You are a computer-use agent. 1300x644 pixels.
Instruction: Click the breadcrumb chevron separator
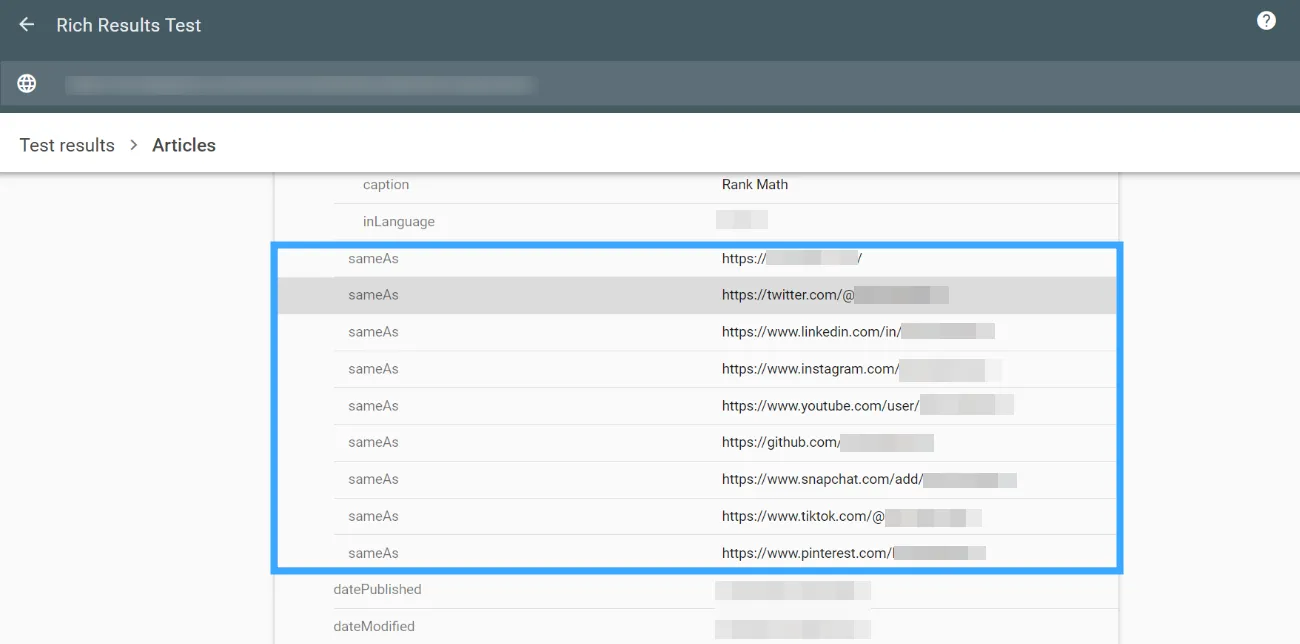click(x=134, y=145)
